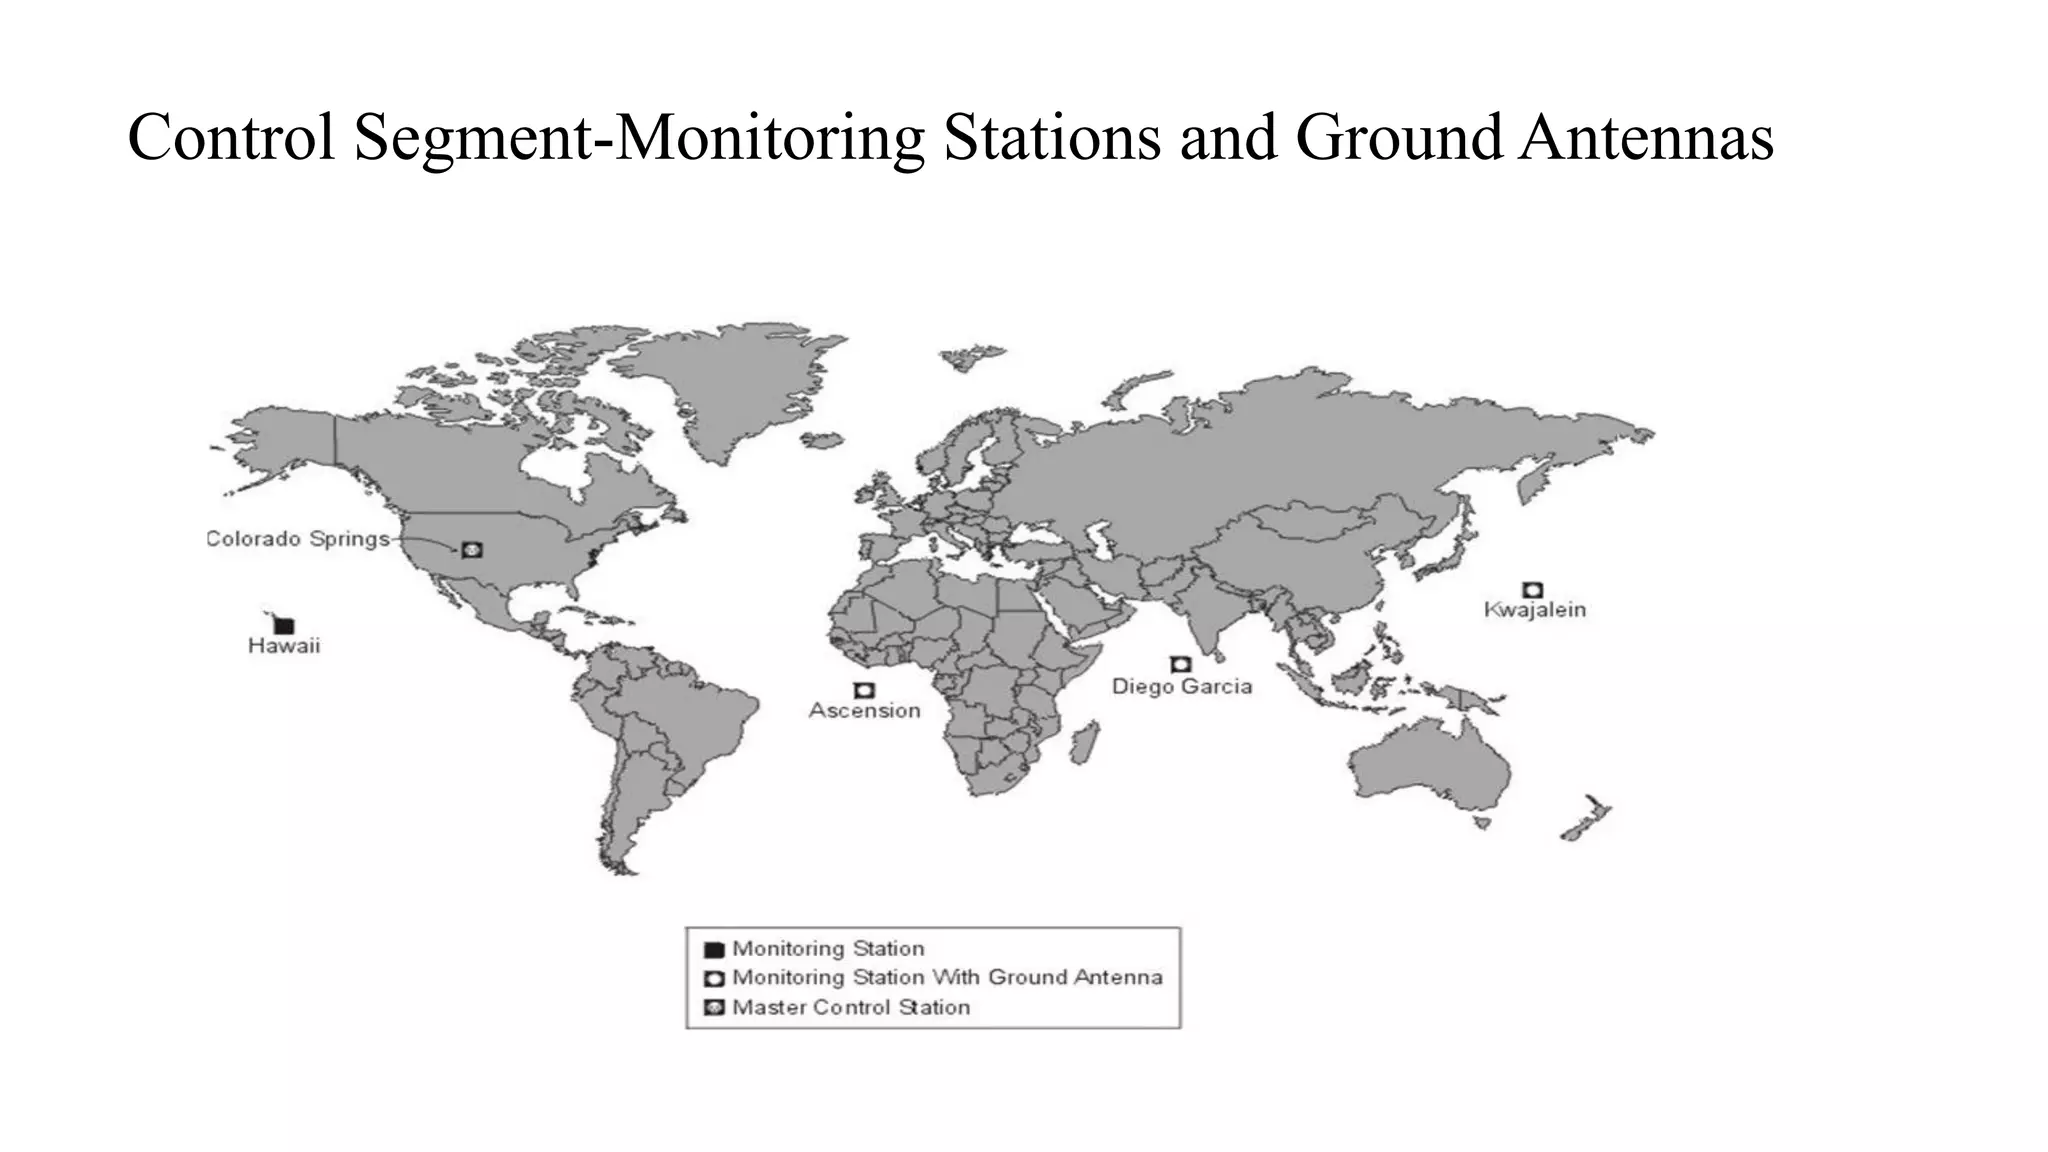Screen dimensions: 2048x1152
Task: Click the 'Master Control Station' legend text
Action: [x=851, y=1007]
